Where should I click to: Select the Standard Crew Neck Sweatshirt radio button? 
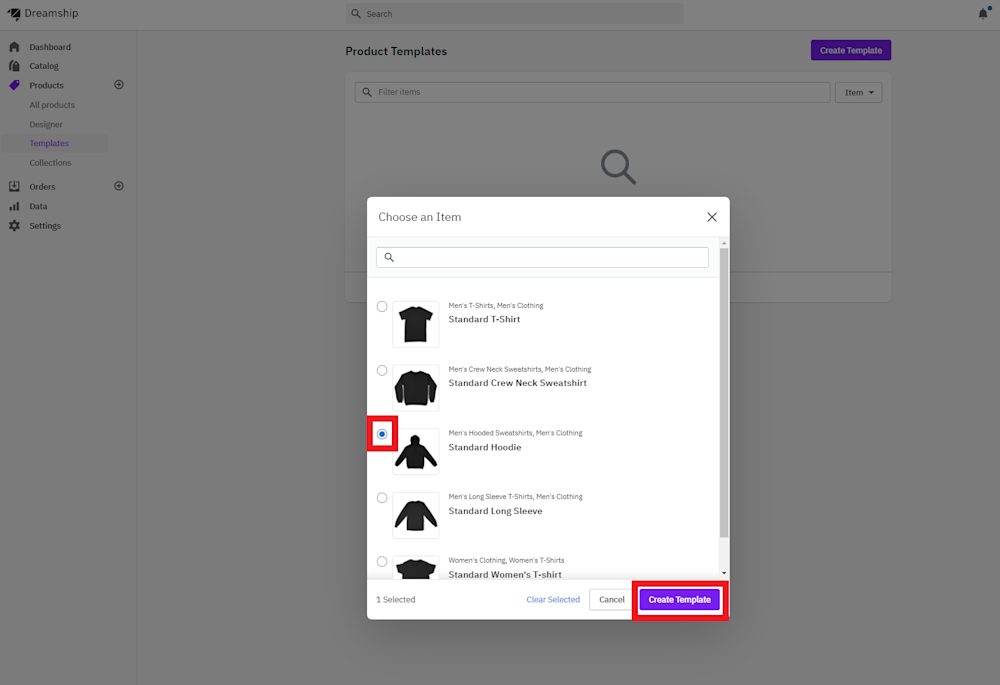(382, 370)
